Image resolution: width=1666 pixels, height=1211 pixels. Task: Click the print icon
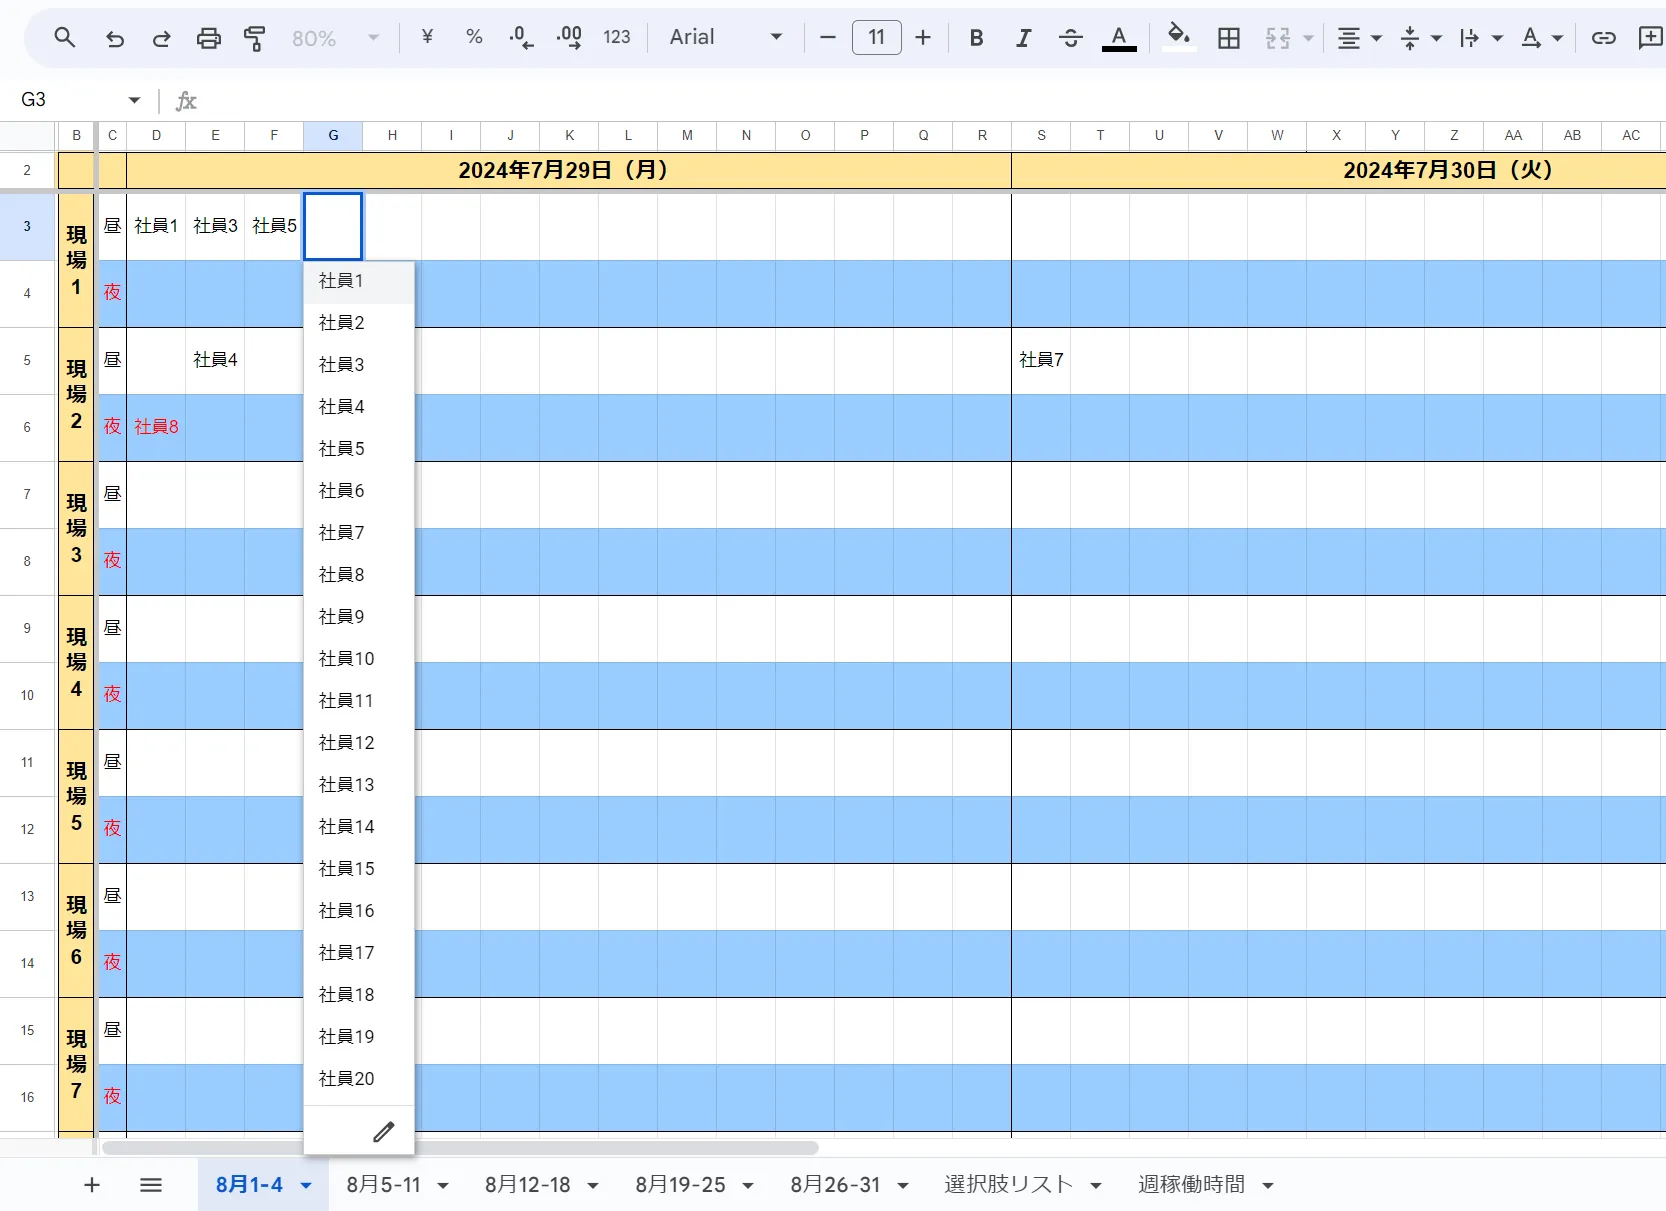pyautogui.click(x=208, y=38)
